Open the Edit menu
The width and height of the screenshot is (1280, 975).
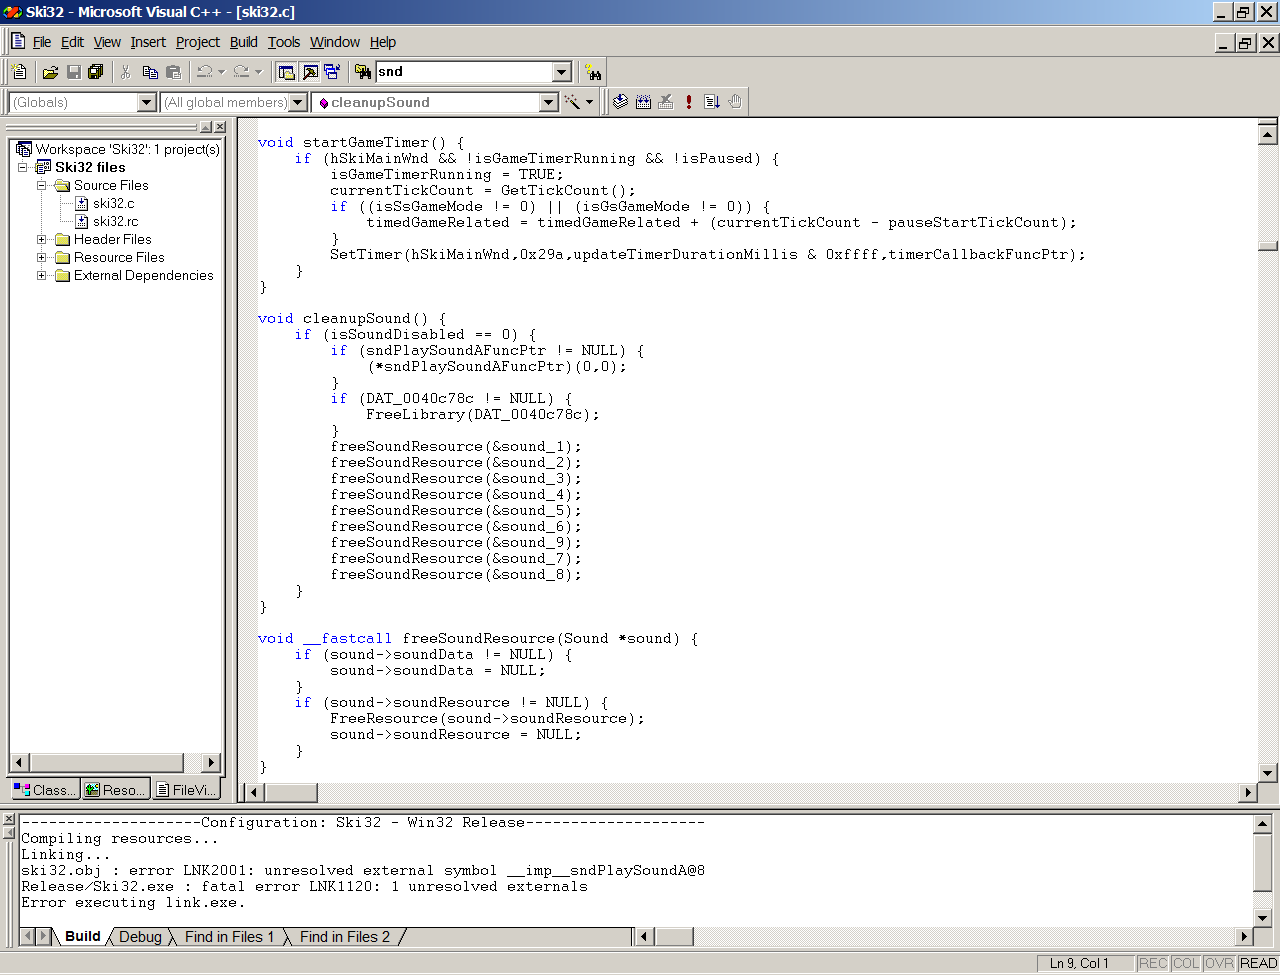click(x=72, y=42)
